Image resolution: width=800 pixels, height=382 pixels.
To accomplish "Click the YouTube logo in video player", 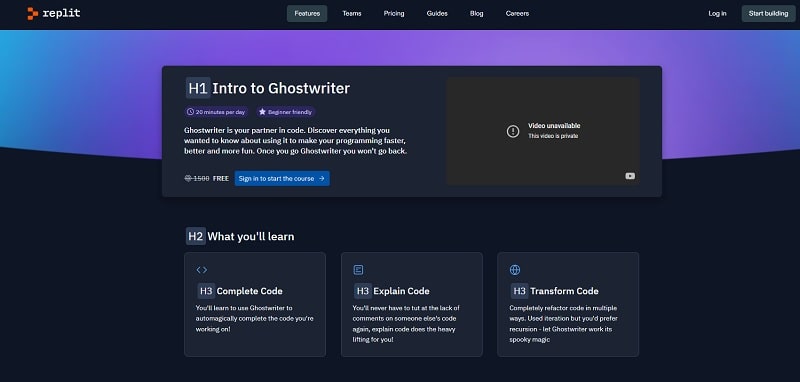I will coord(630,176).
